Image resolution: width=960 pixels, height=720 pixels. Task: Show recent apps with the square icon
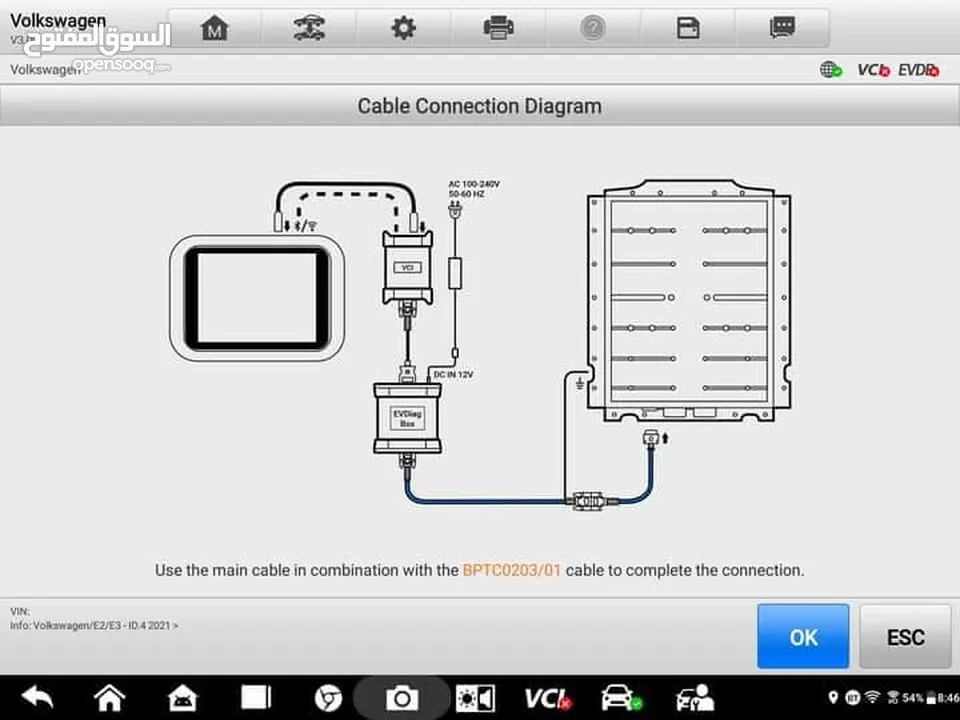[x=255, y=697]
